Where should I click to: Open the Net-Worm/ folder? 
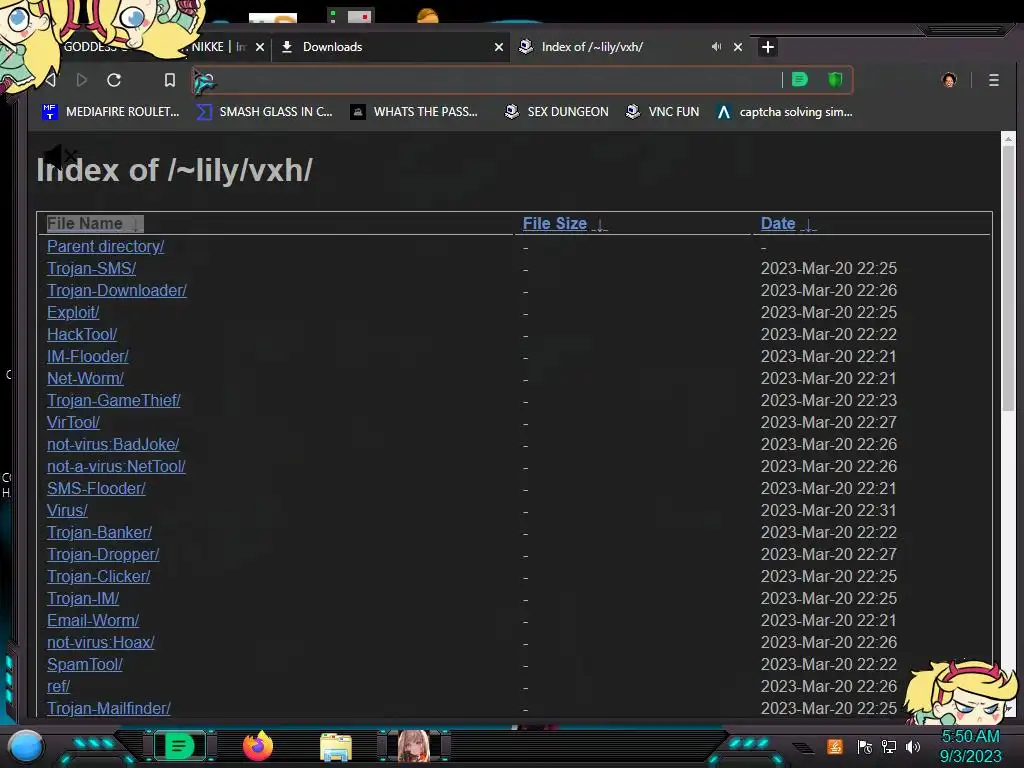85,379
